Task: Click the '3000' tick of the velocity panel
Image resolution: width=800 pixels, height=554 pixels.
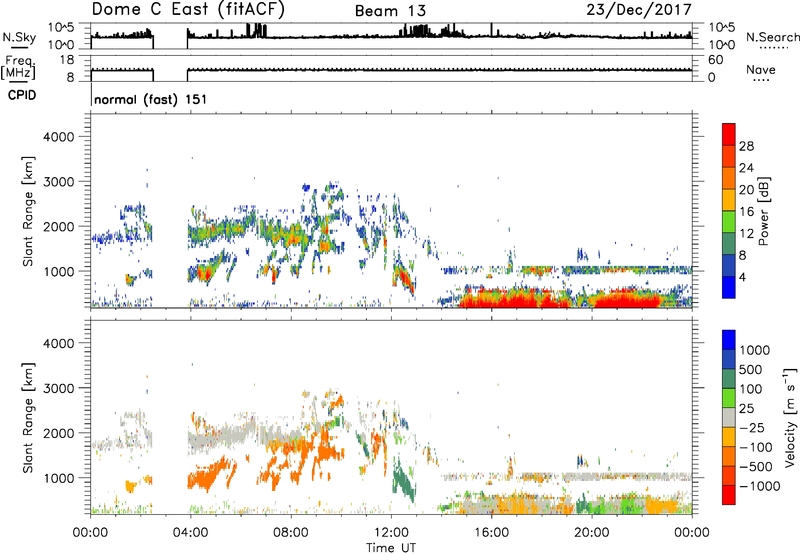Action: coord(58,388)
